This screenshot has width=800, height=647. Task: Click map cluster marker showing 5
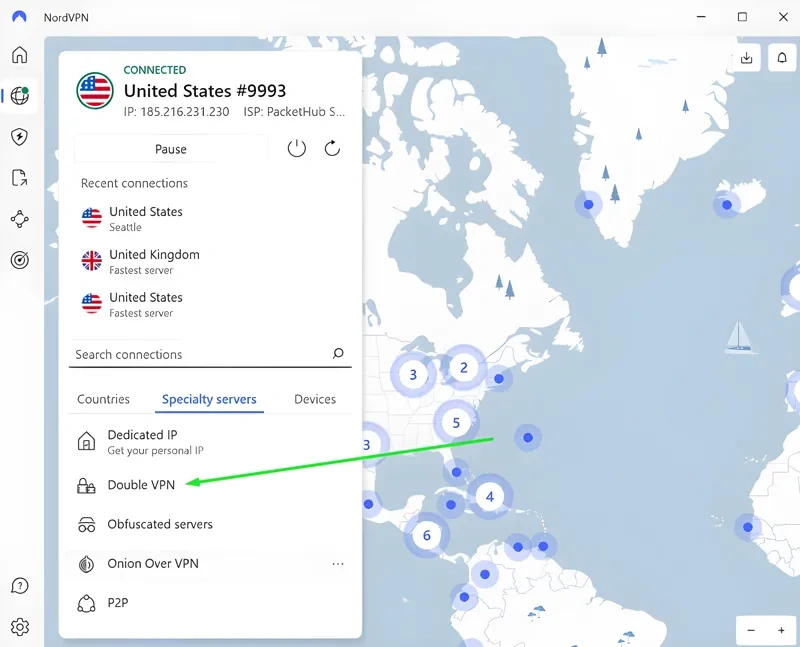coord(456,422)
